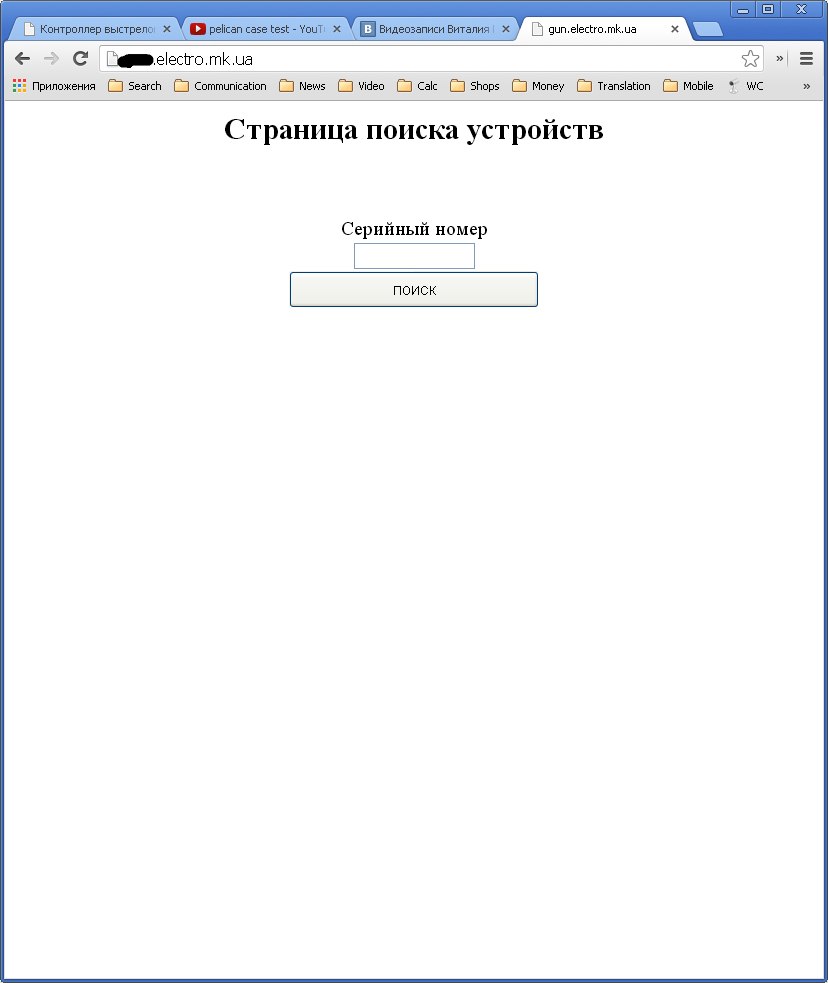This screenshot has width=828, height=983.
Task: Click the Серийный номер input field
Action: click(414, 256)
